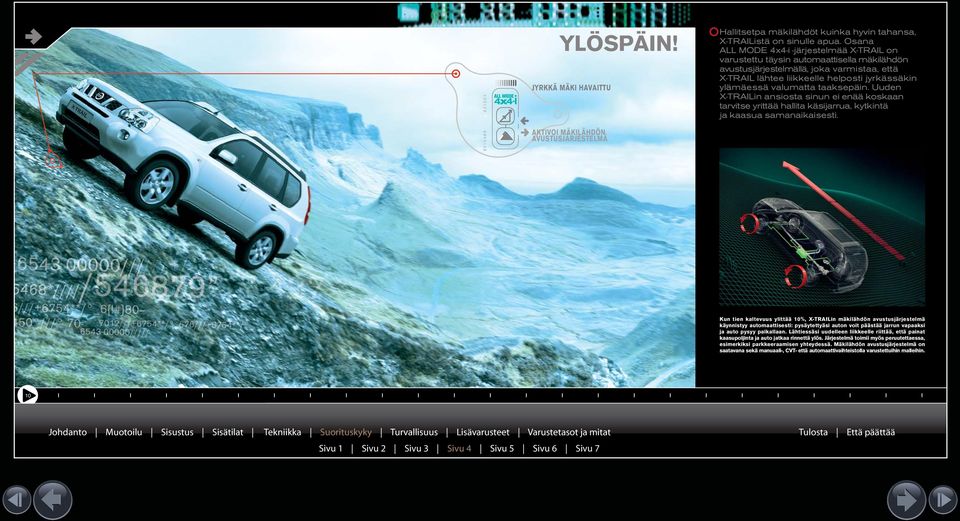Click the Tulosta print link
This screenshot has height=521, width=960.
pyautogui.click(x=813, y=432)
